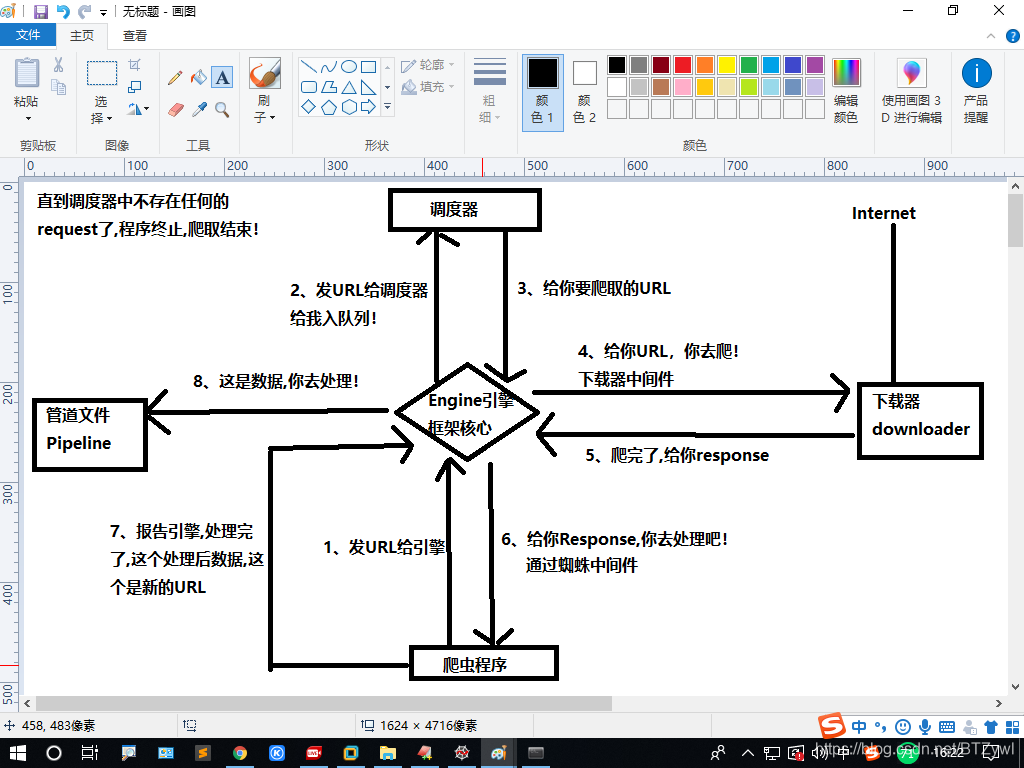Image resolution: width=1024 pixels, height=768 pixels.
Task: Click the Sogou input method icon
Action: [832, 726]
